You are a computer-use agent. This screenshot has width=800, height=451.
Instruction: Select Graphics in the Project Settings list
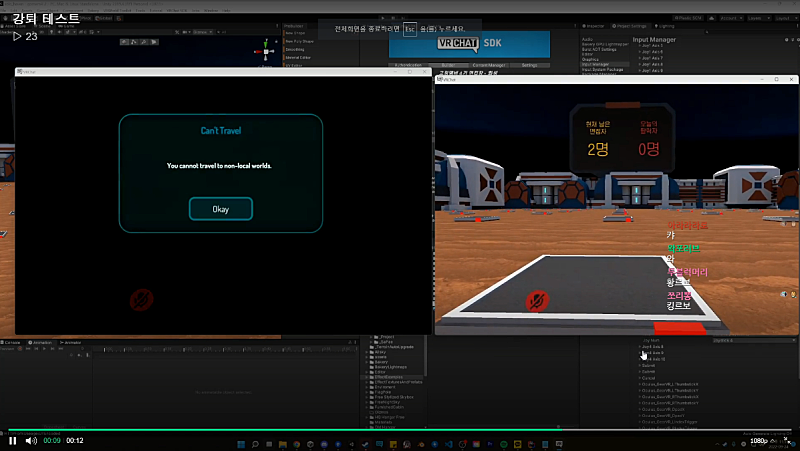point(590,58)
